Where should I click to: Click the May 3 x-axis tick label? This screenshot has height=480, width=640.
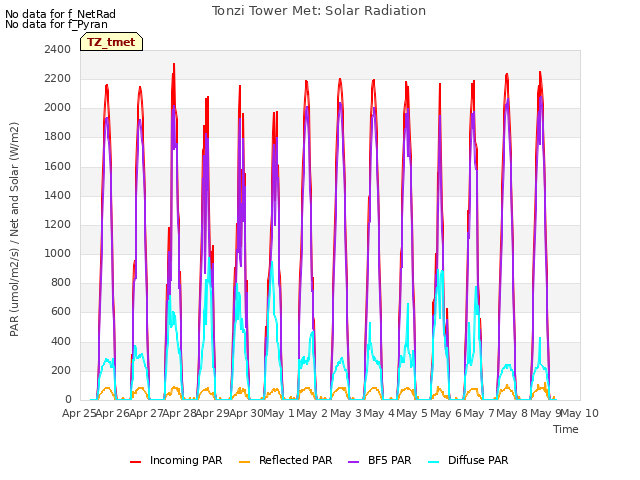point(346,413)
